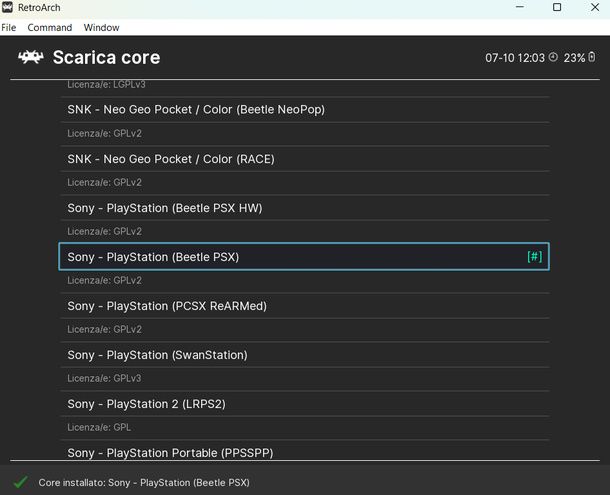Select SNK Neo Geo Pocket Beetle NeoPop core
This screenshot has width=610, height=495.
tap(305, 110)
